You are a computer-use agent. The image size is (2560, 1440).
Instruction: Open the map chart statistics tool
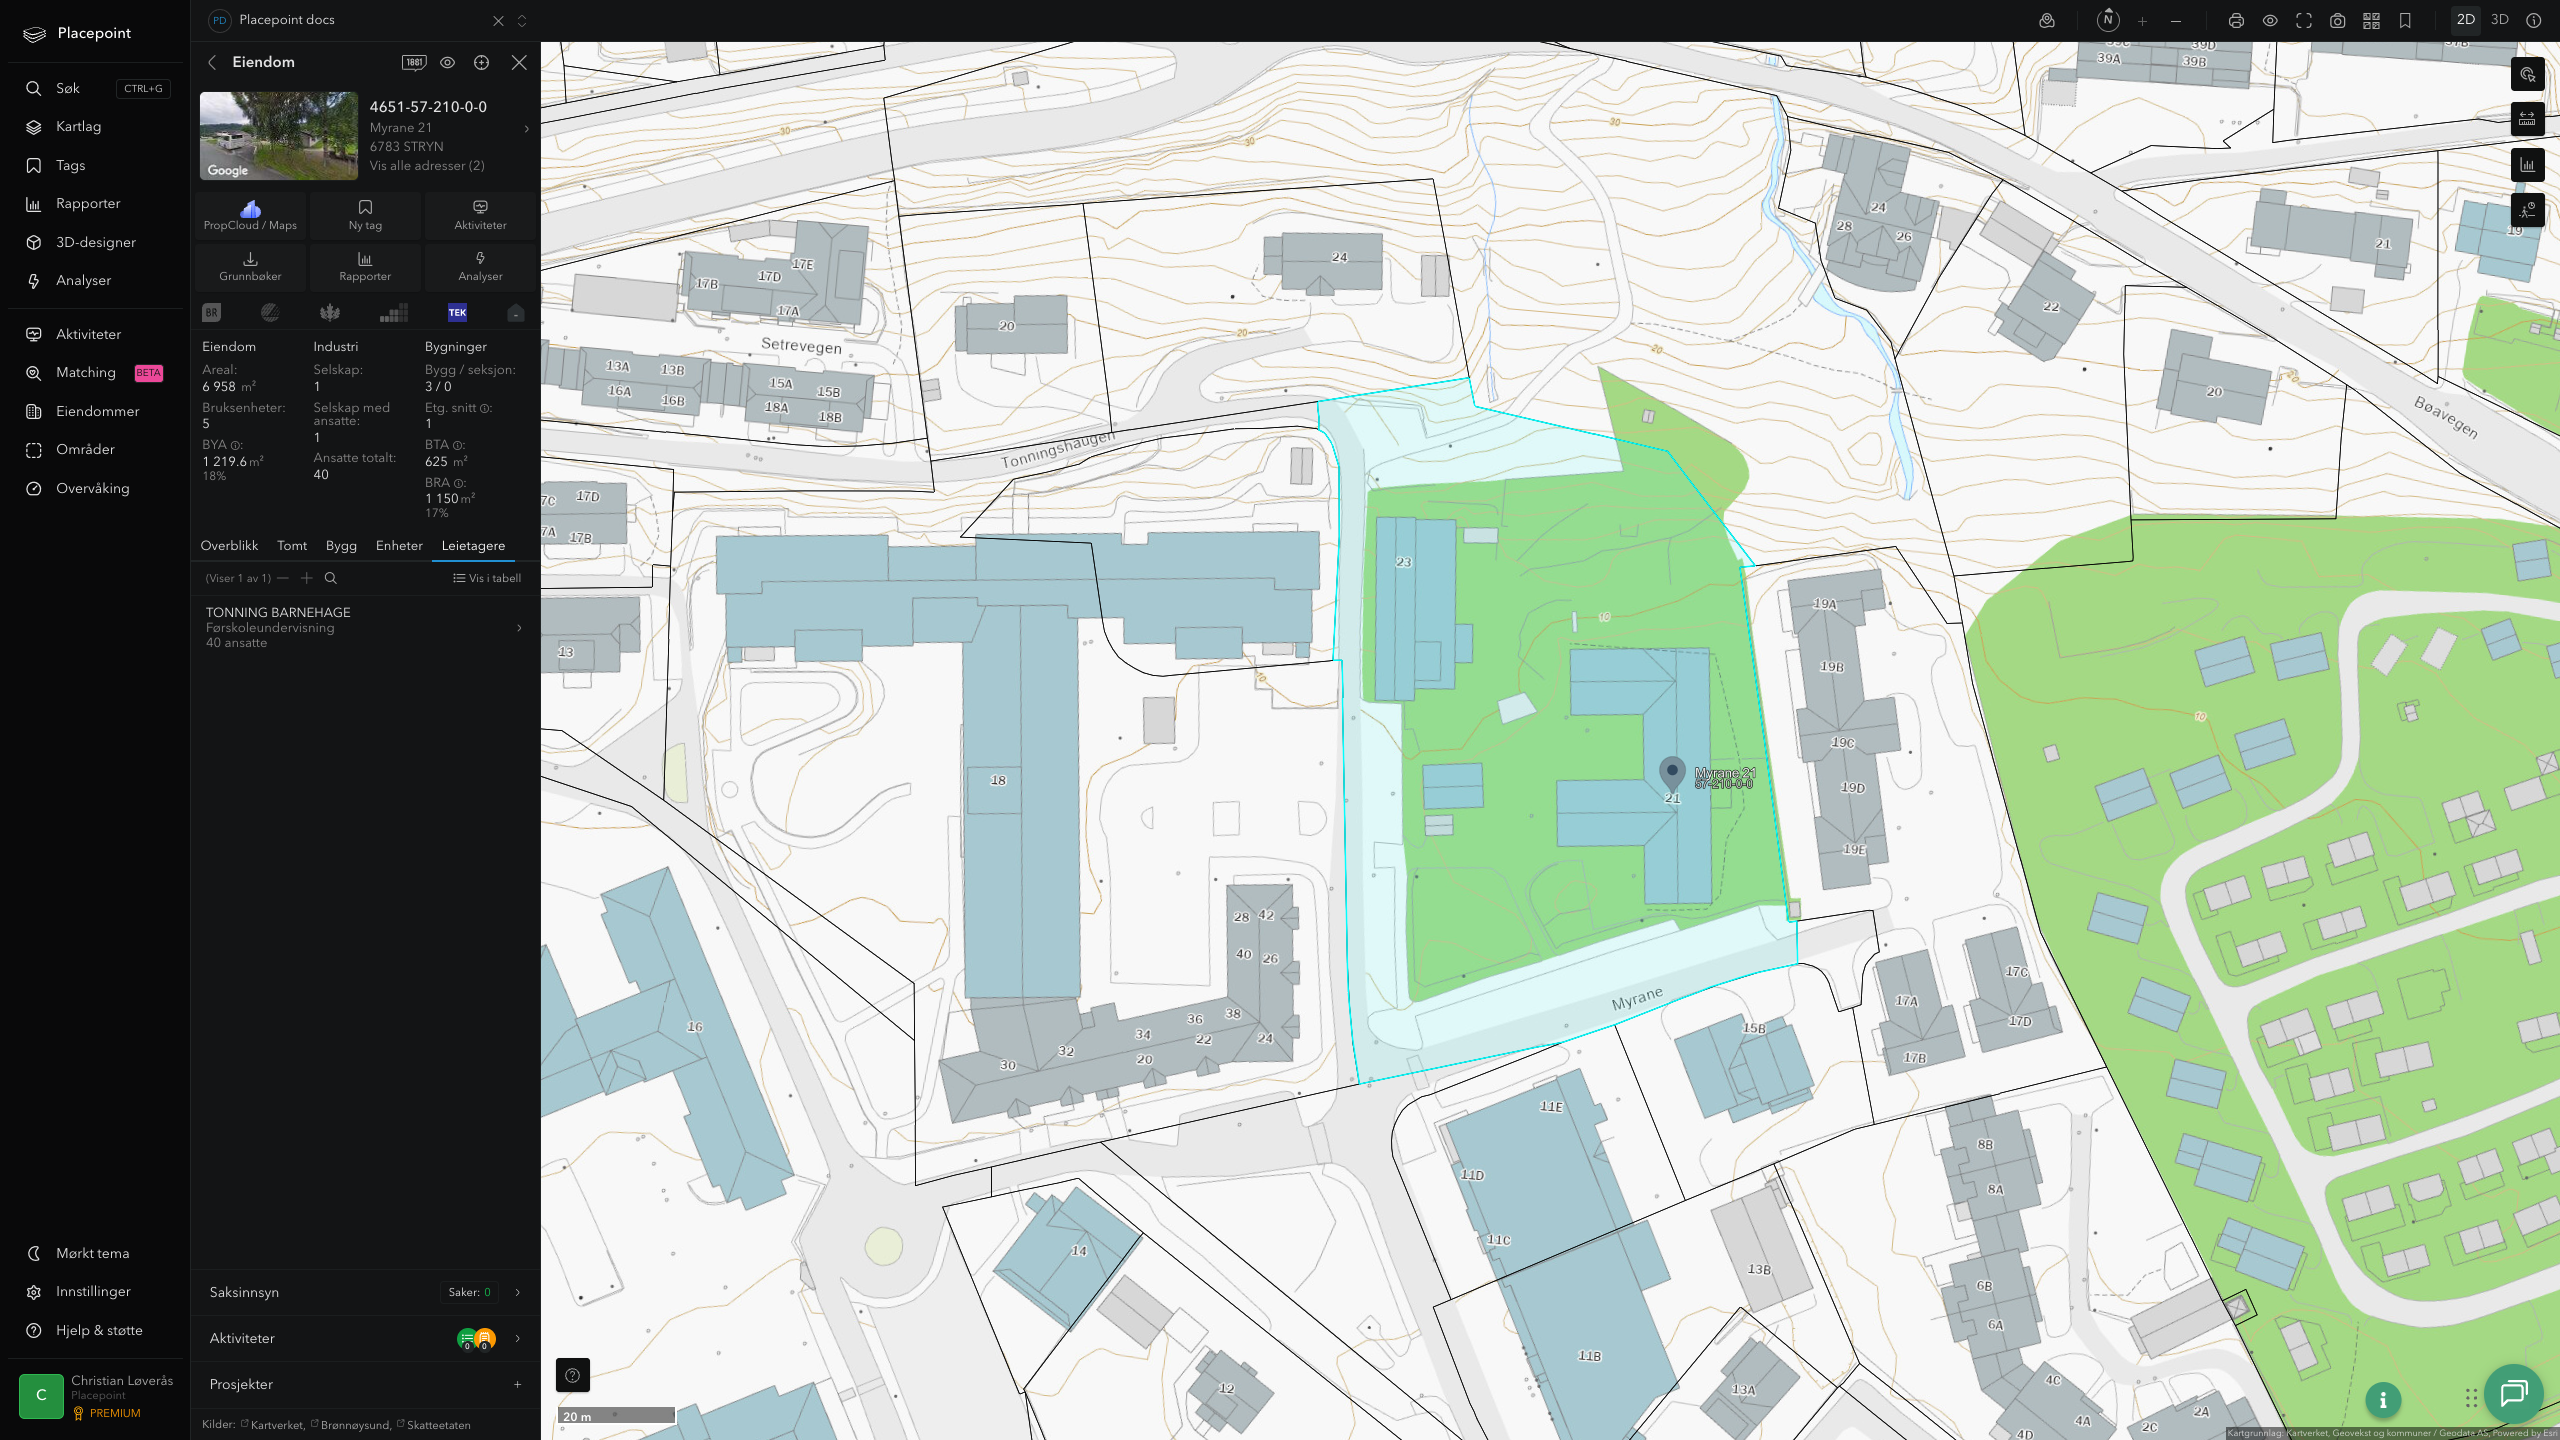click(x=2527, y=165)
